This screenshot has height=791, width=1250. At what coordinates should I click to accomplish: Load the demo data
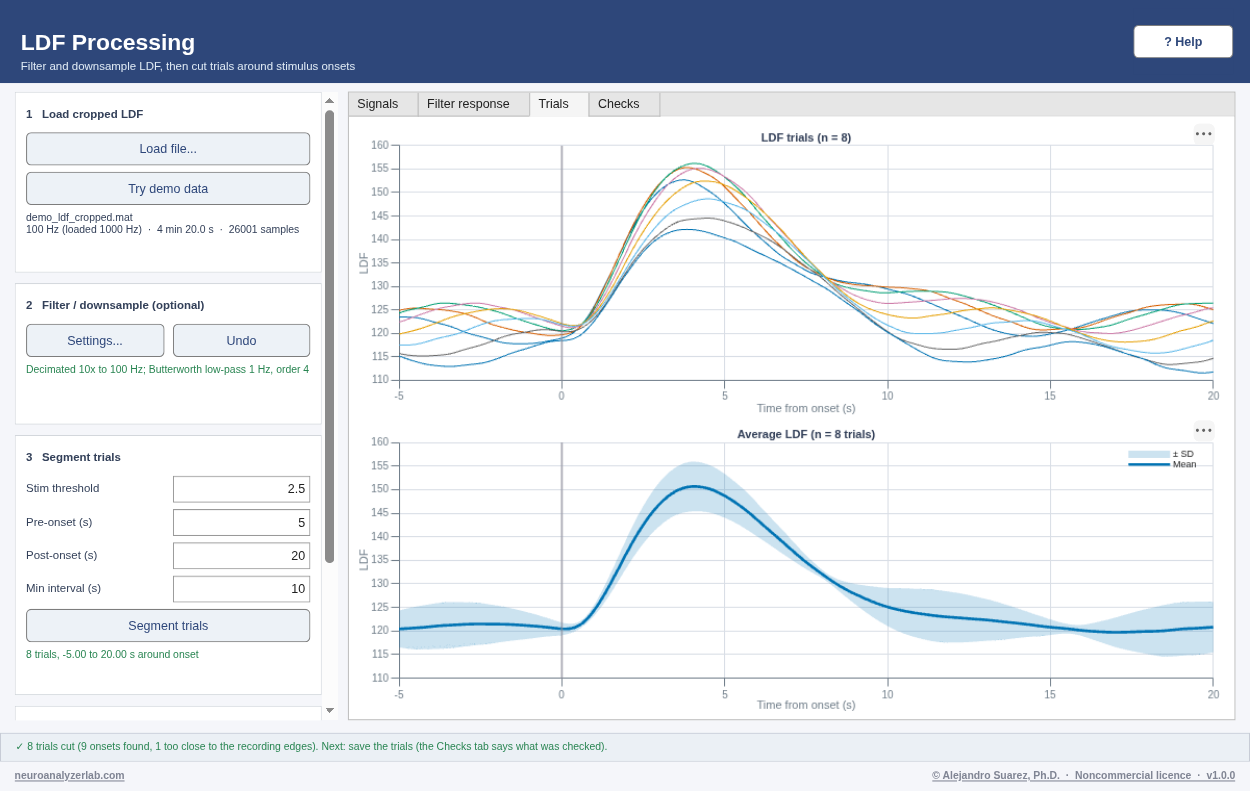coord(168,189)
